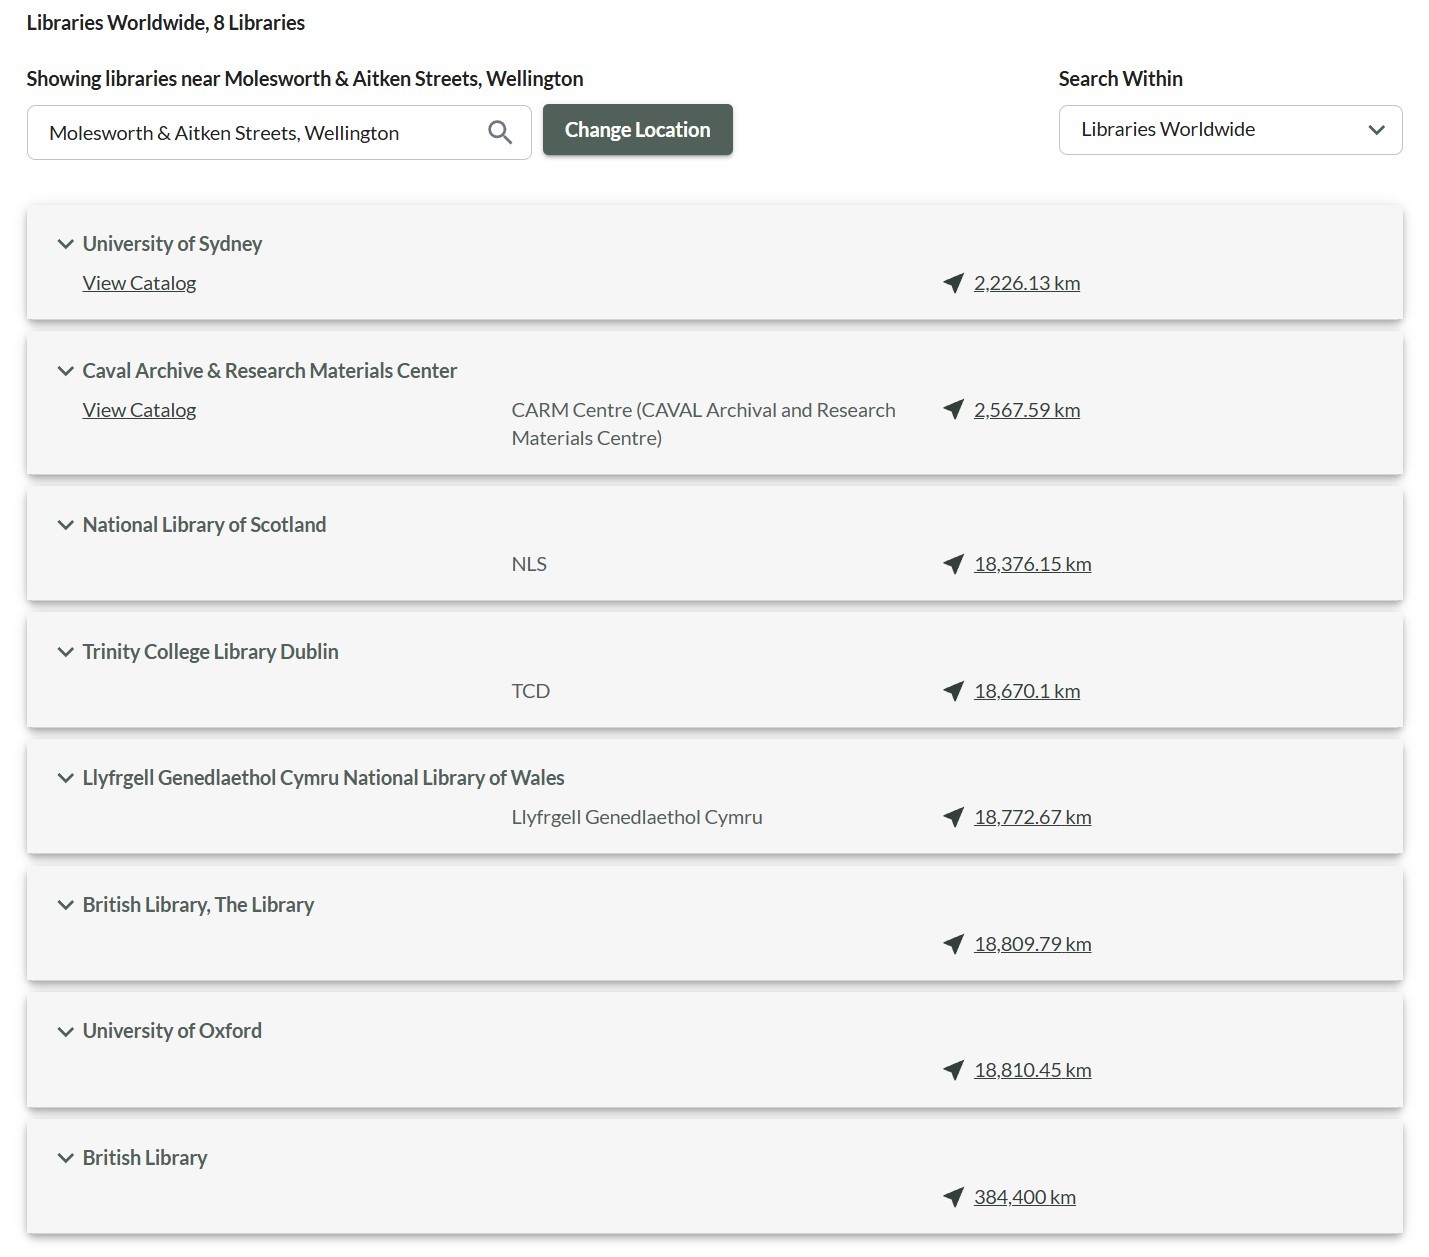Click the TCD label text
This screenshot has height=1257, width=1429.
(x=531, y=691)
